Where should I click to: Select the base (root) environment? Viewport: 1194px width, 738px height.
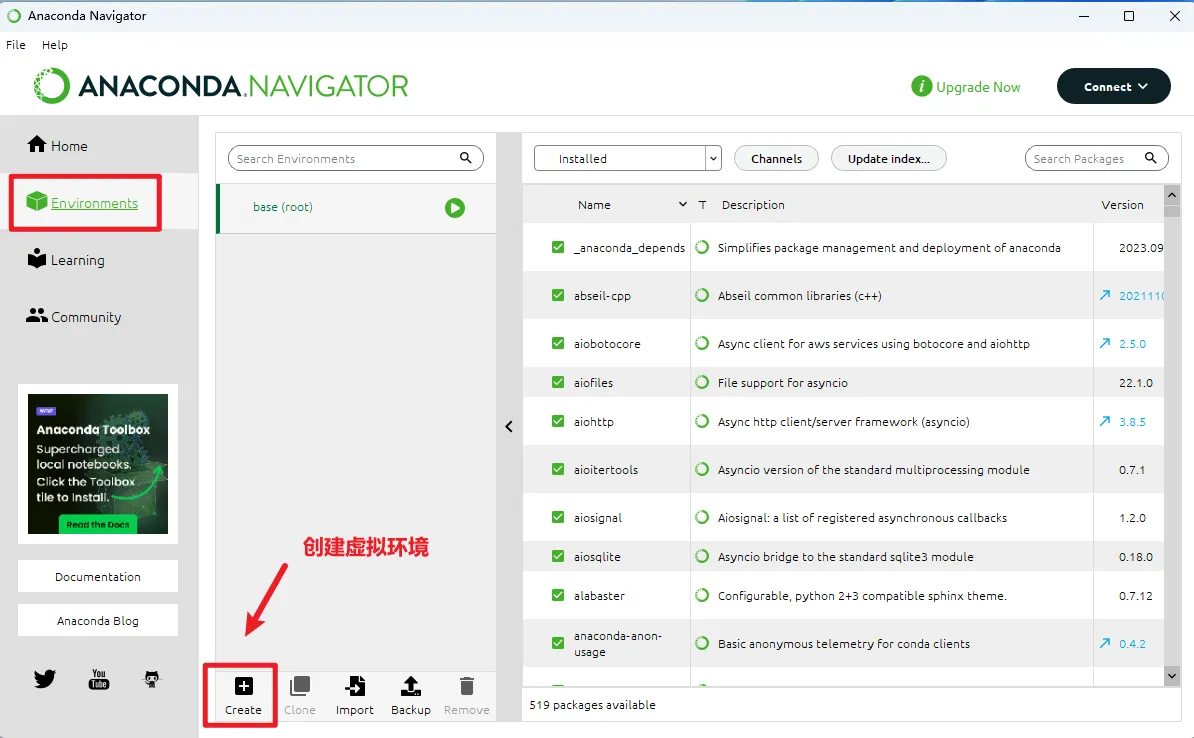(356, 208)
